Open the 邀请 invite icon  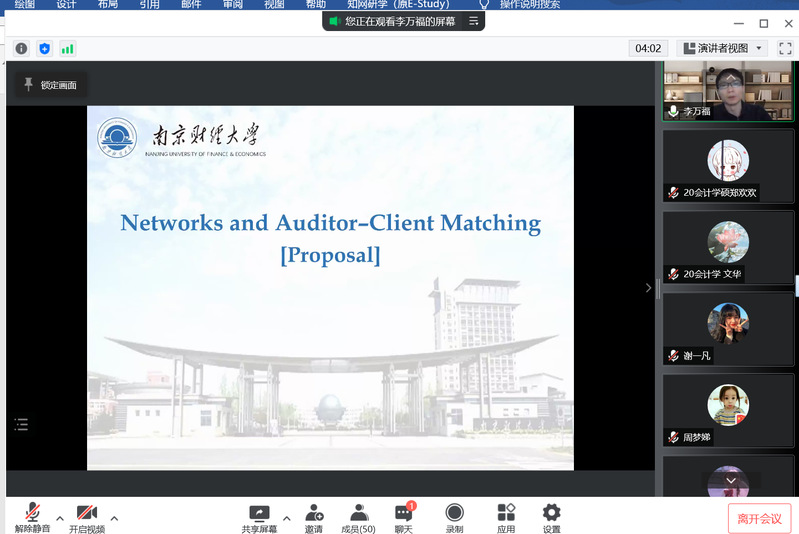tap(314, 514)
